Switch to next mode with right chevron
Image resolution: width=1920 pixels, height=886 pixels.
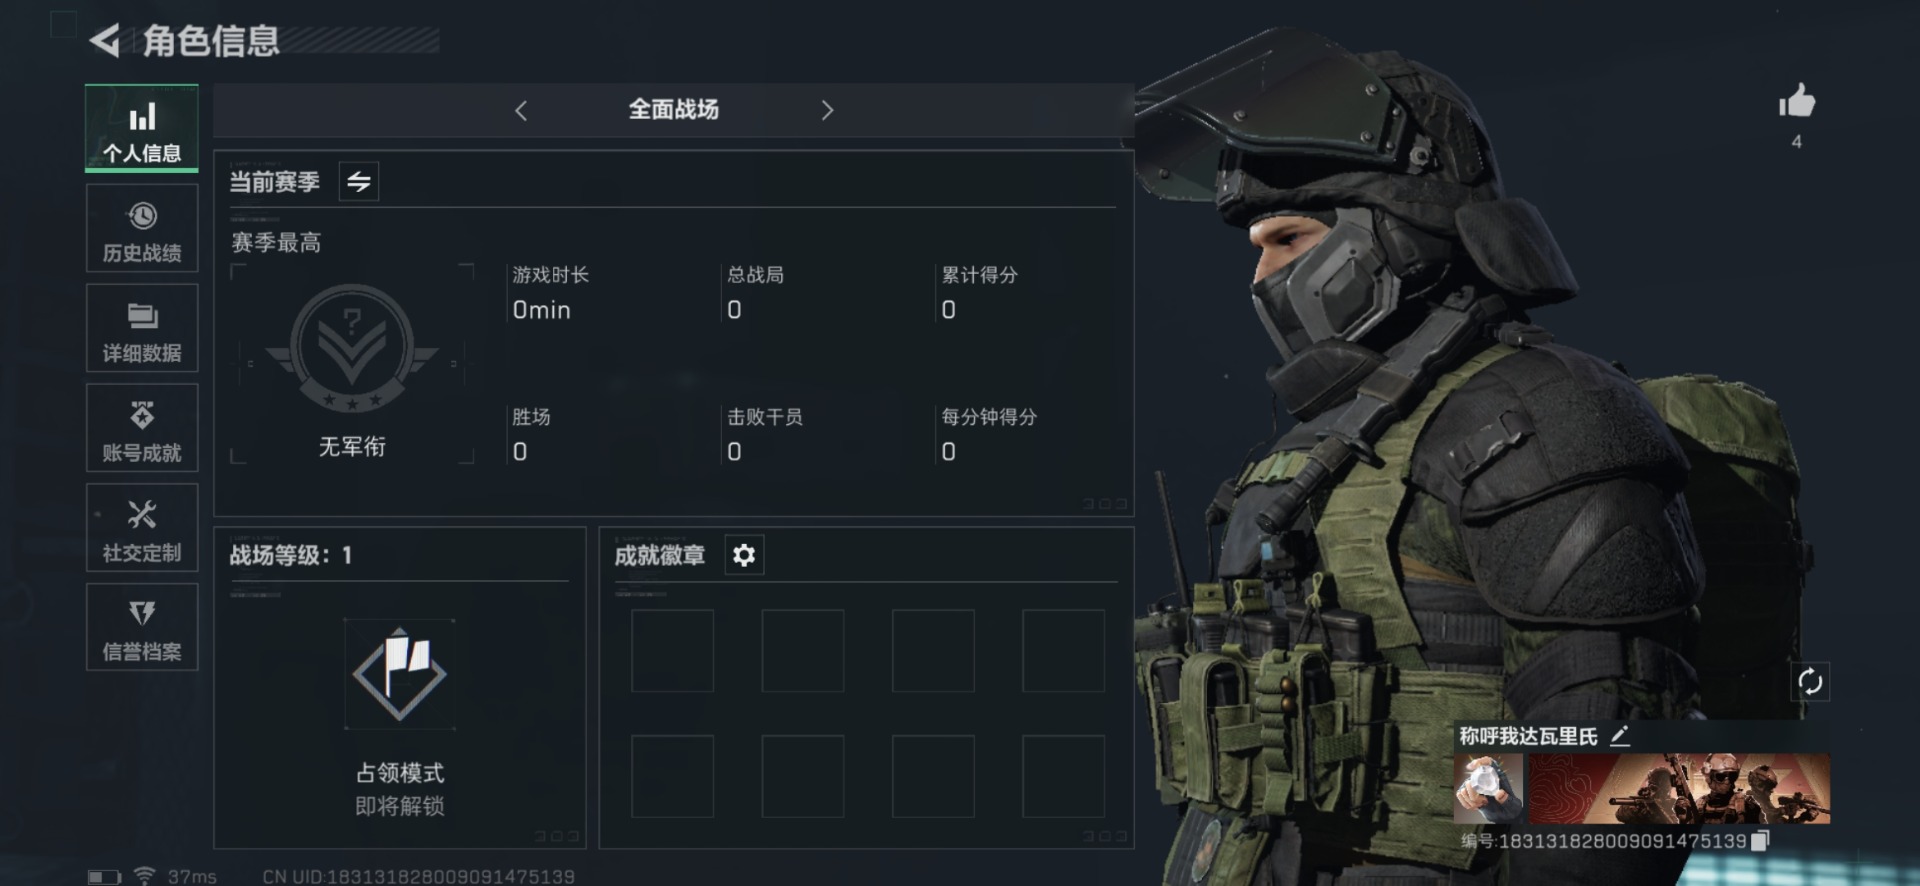point(827,110)
